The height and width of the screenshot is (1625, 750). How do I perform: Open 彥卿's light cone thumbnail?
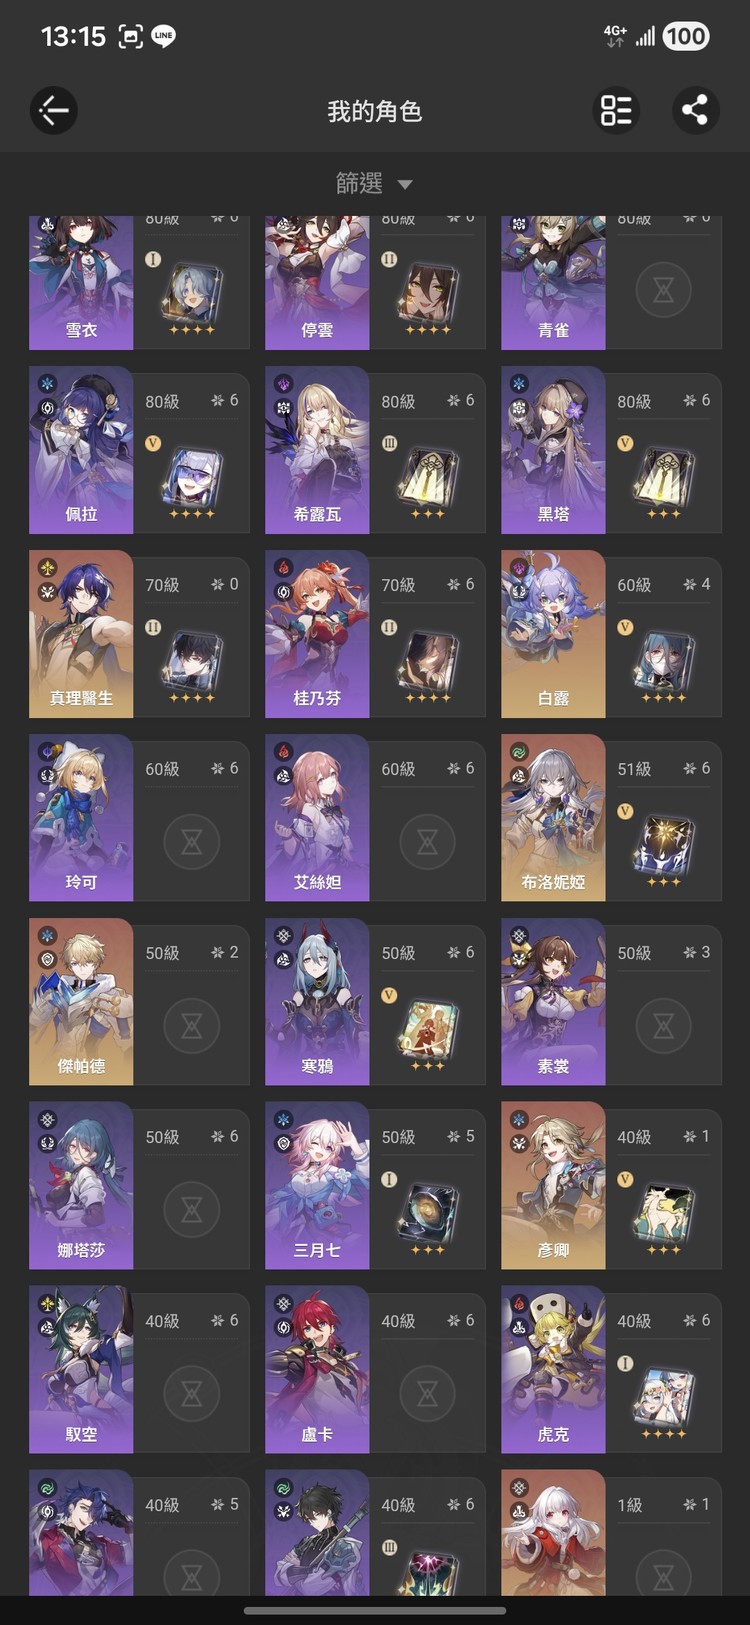(664, 1214)
